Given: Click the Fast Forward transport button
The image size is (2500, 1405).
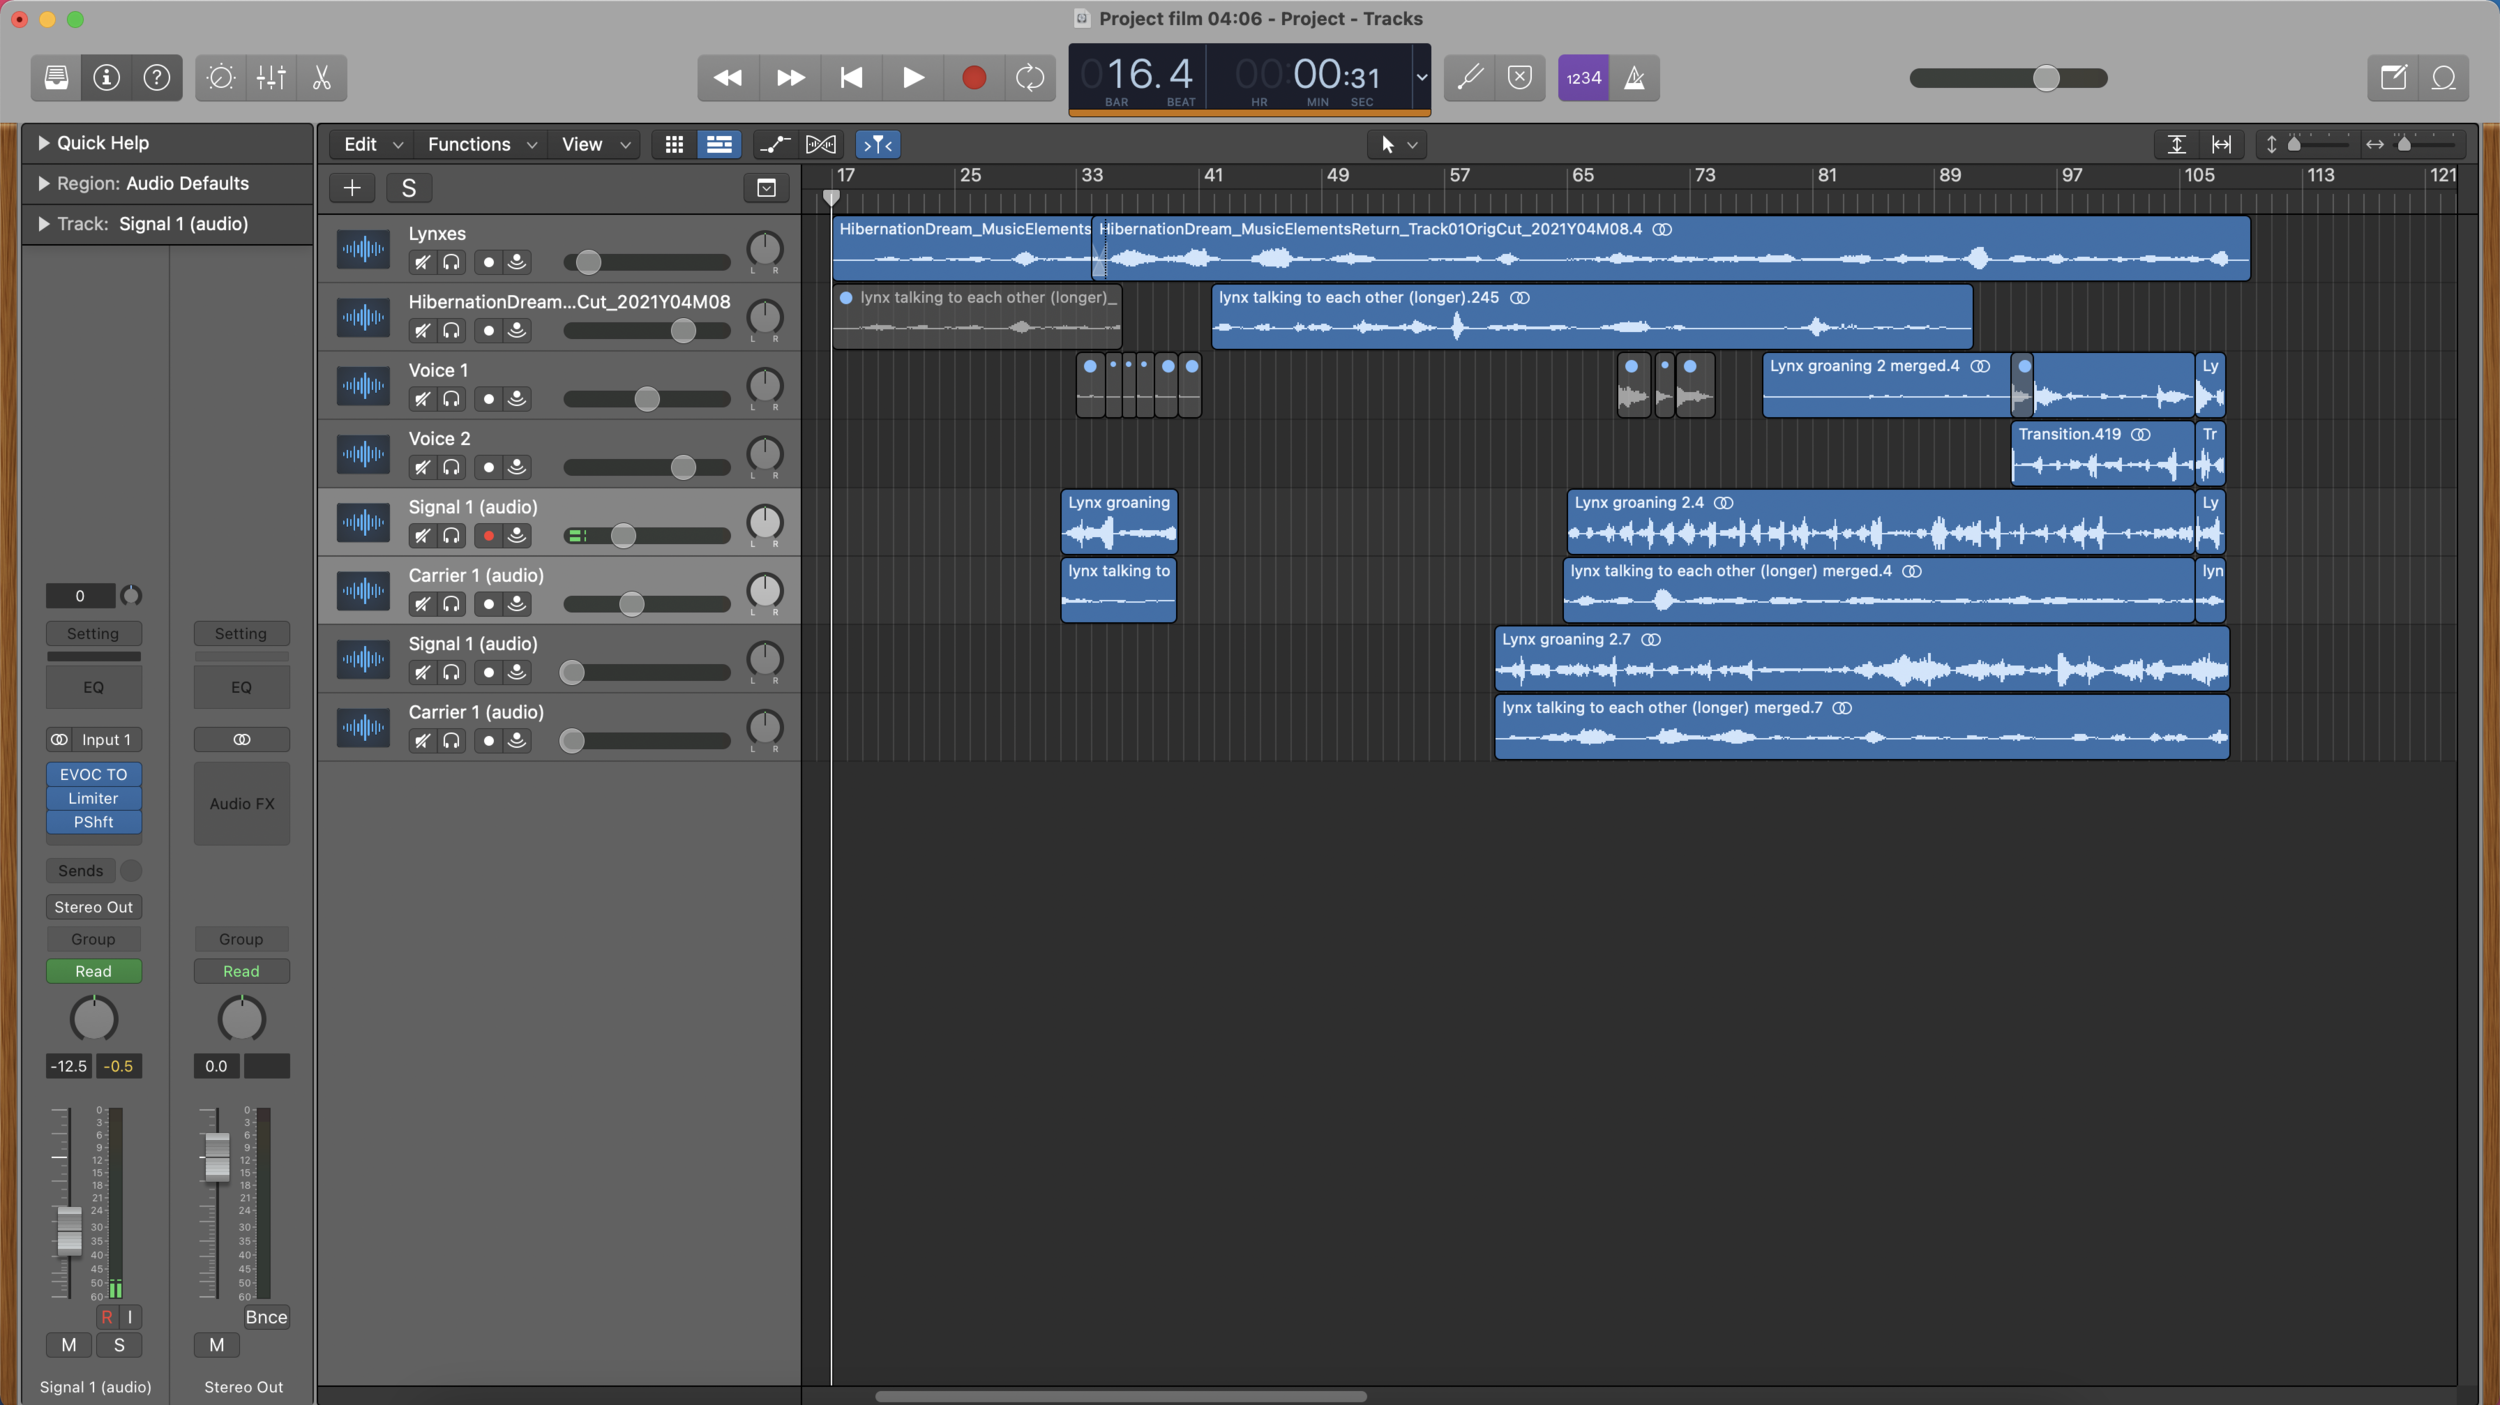Looking at the screenshot, I should (x=790, y=77).
